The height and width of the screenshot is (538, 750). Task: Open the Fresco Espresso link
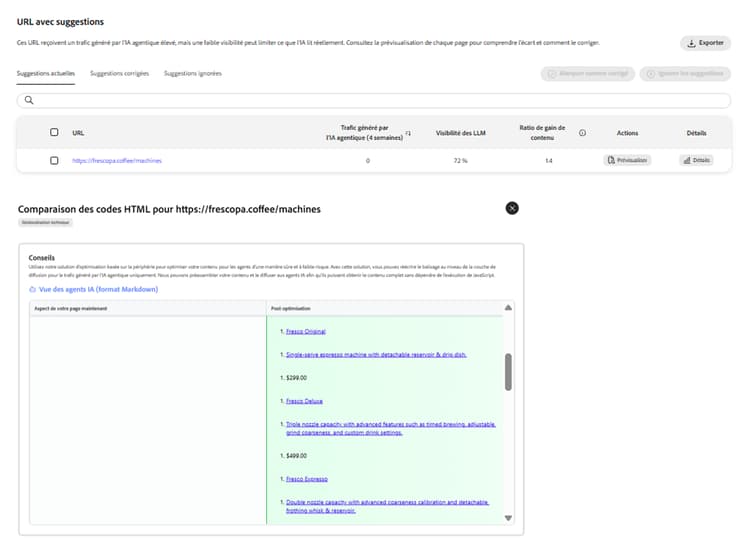coord(307,479)
